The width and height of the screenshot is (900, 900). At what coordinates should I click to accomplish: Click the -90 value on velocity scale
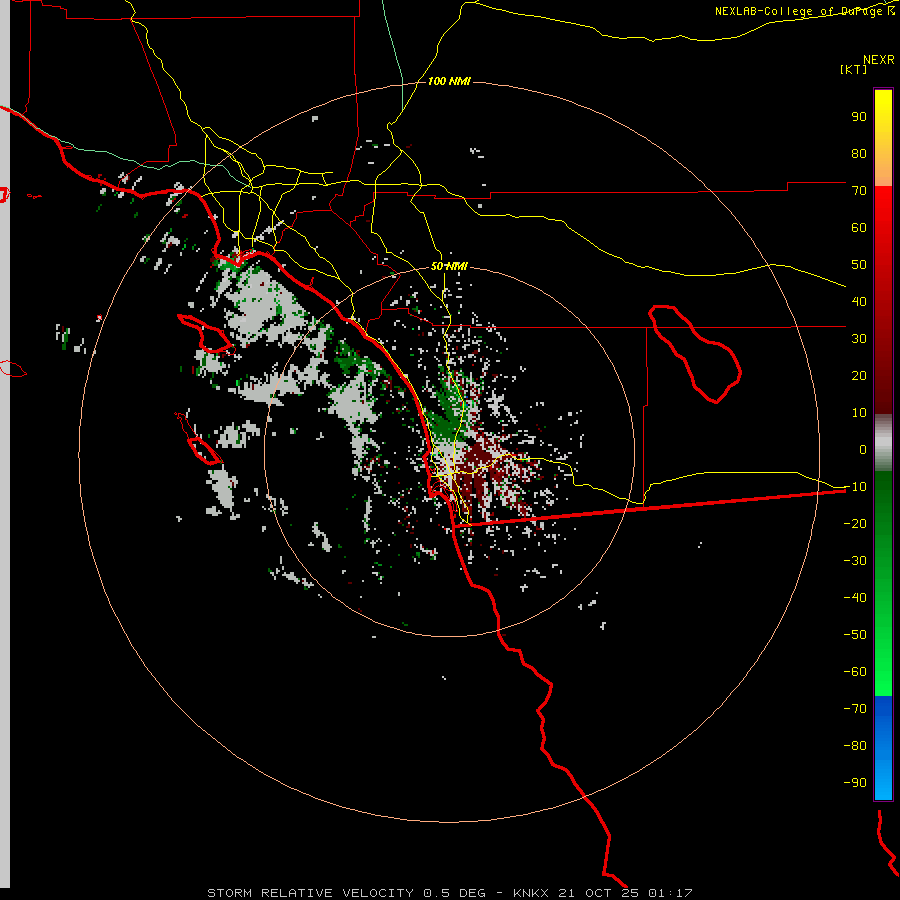(855, 783)
